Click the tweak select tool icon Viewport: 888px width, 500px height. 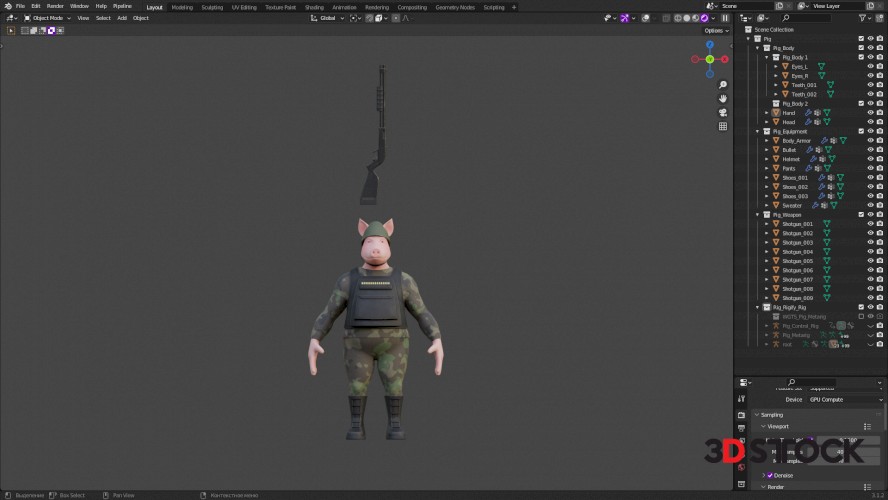pos(11,31)
